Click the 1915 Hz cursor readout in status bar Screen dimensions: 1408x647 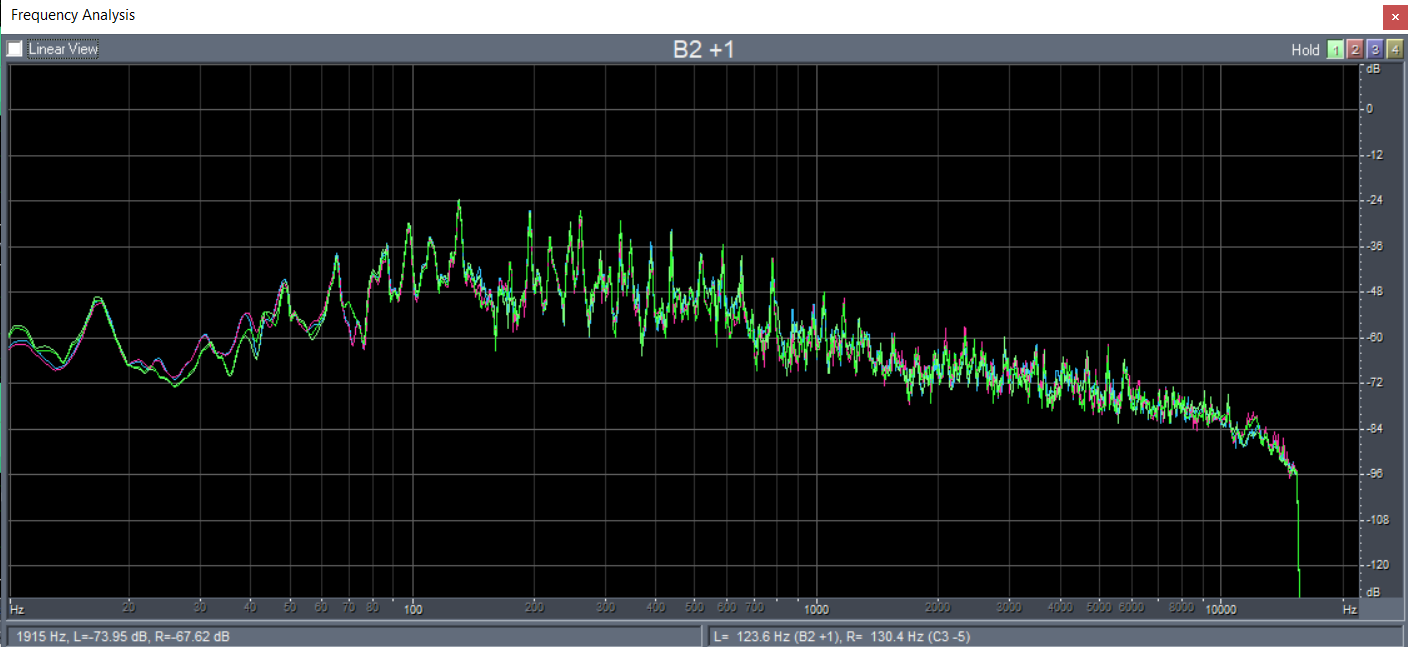coord(123,637)
